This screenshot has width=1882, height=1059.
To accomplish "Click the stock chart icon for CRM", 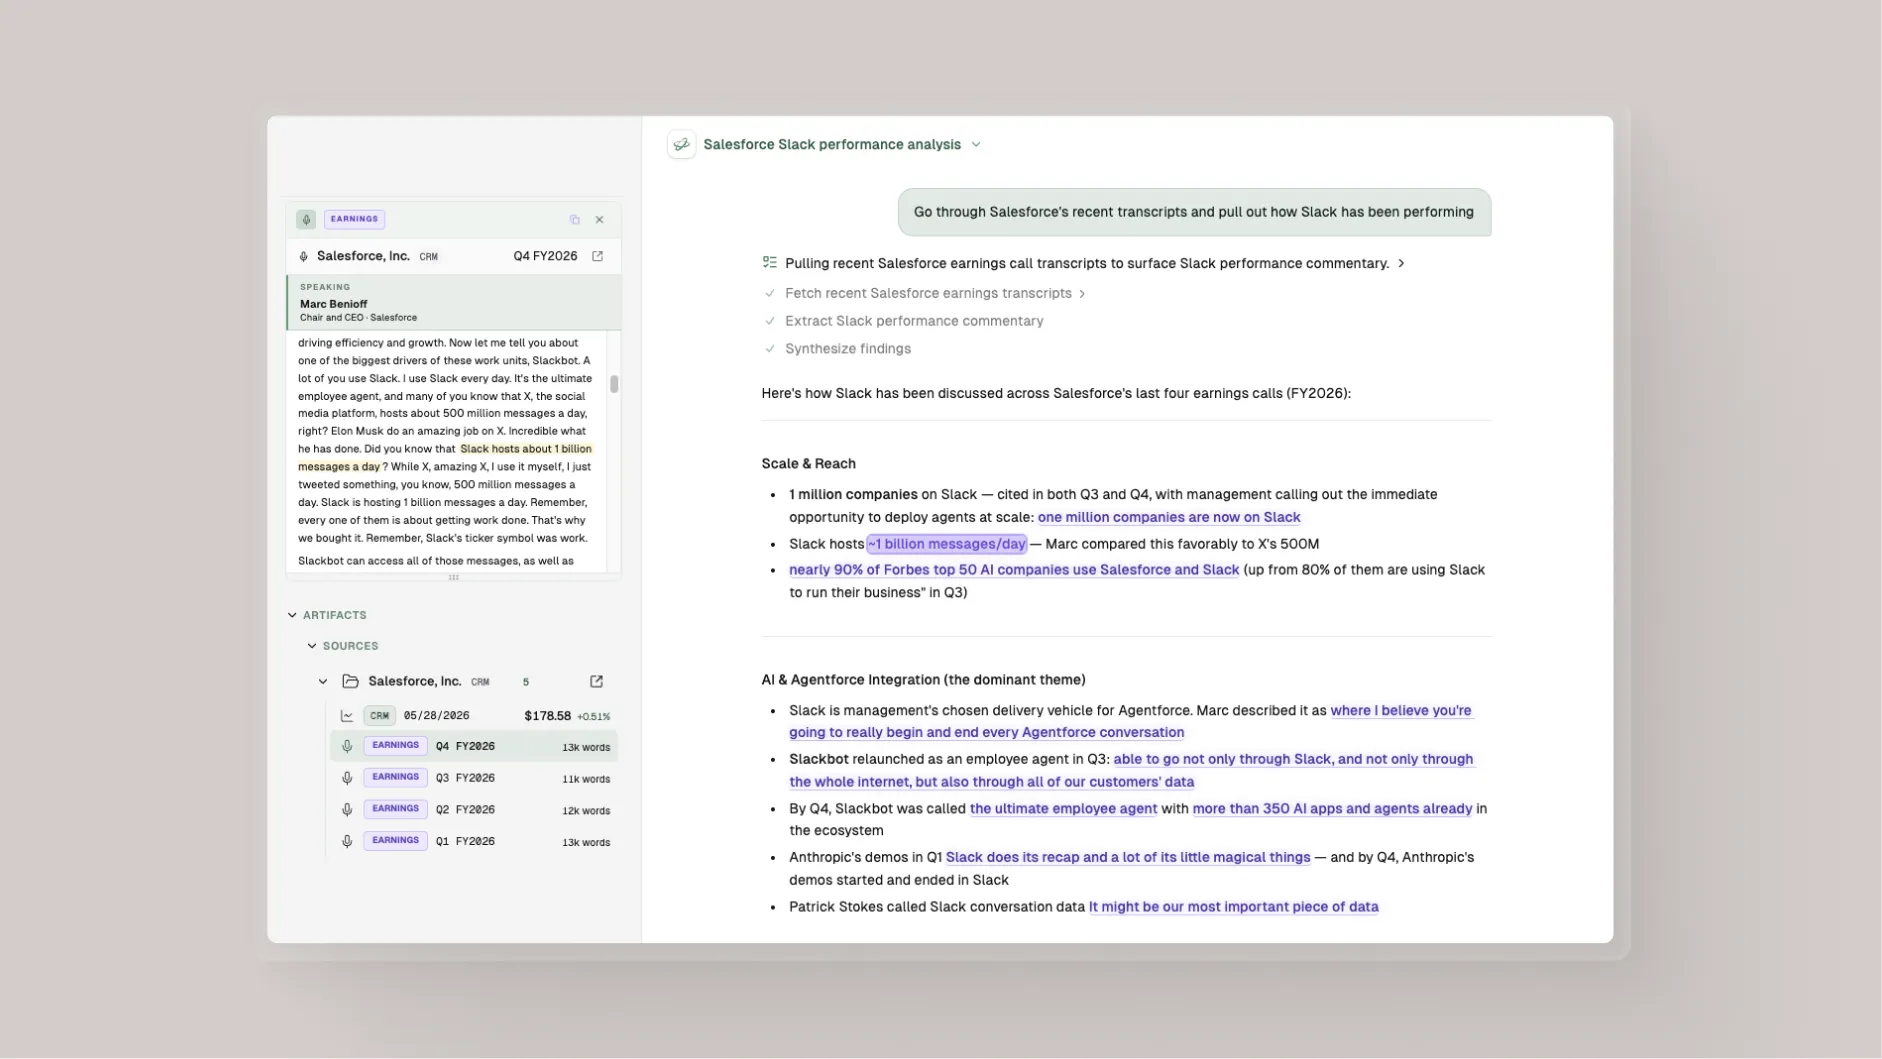I will [347, 716].
